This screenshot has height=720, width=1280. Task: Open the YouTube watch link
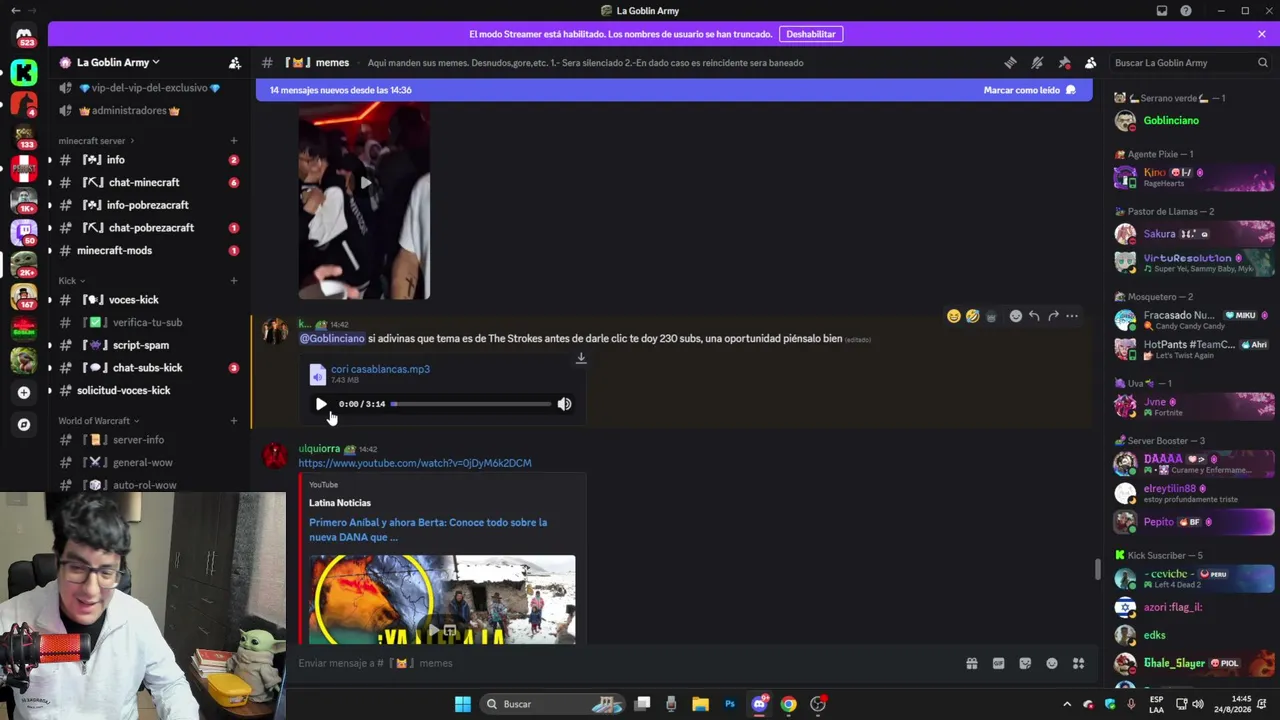coord(415,463)
